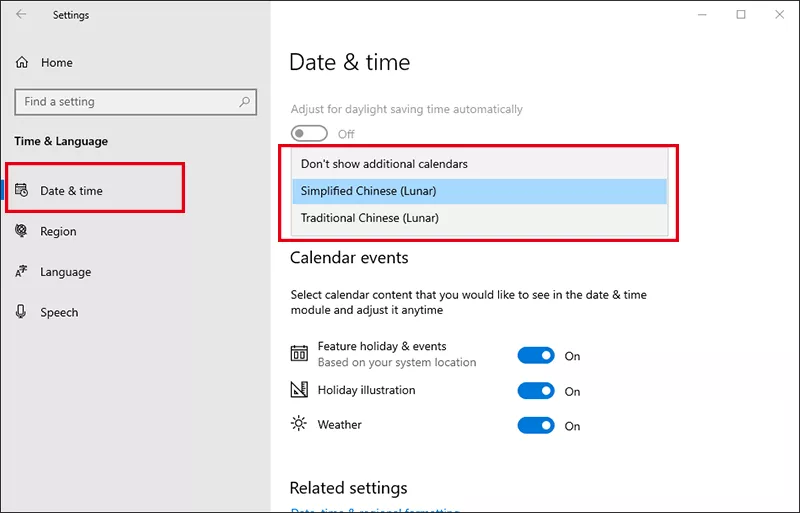Disable the Holiday illustration toggle
The image size is (800, 513).
tap(536, 391)
